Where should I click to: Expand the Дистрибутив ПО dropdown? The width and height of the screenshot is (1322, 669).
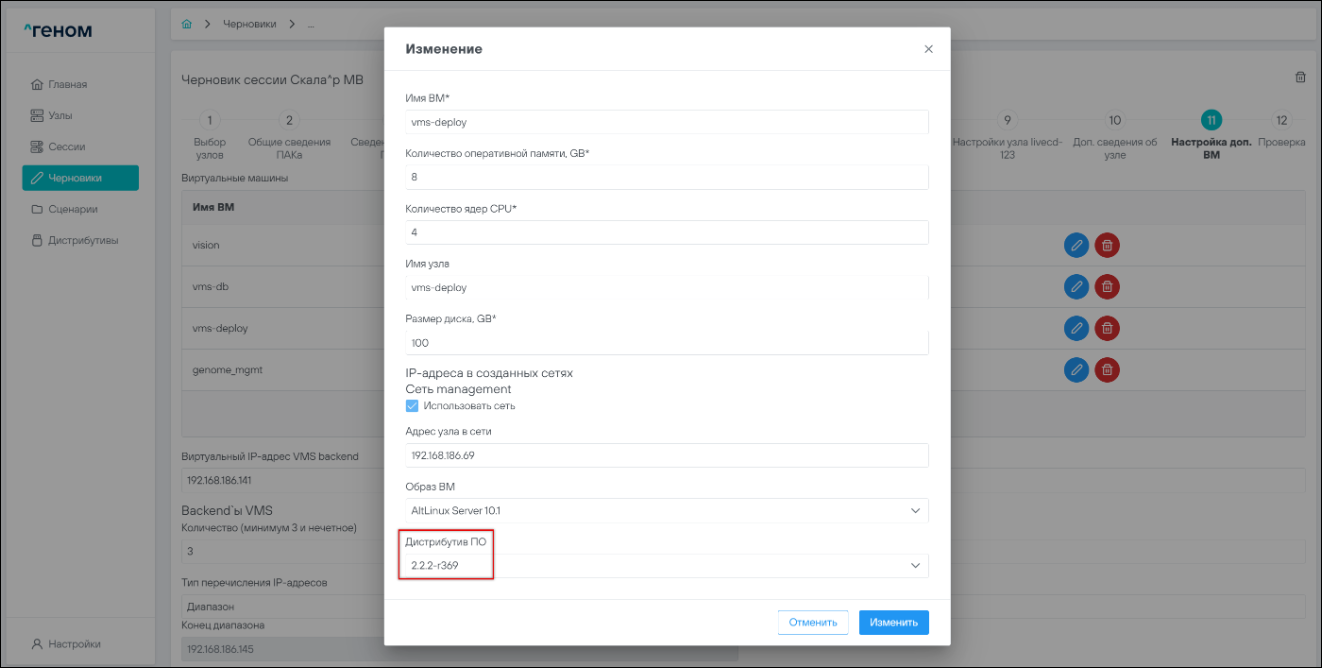click(x=666, y=566)
